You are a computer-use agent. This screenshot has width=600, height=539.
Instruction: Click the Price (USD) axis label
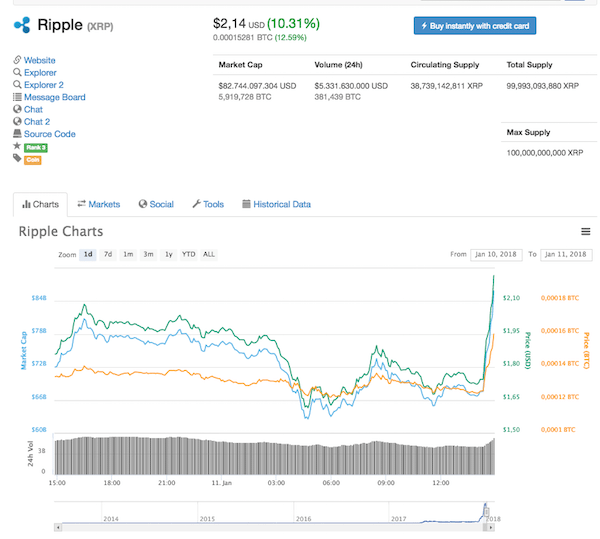pyautogui.click(x=527, y=351)
